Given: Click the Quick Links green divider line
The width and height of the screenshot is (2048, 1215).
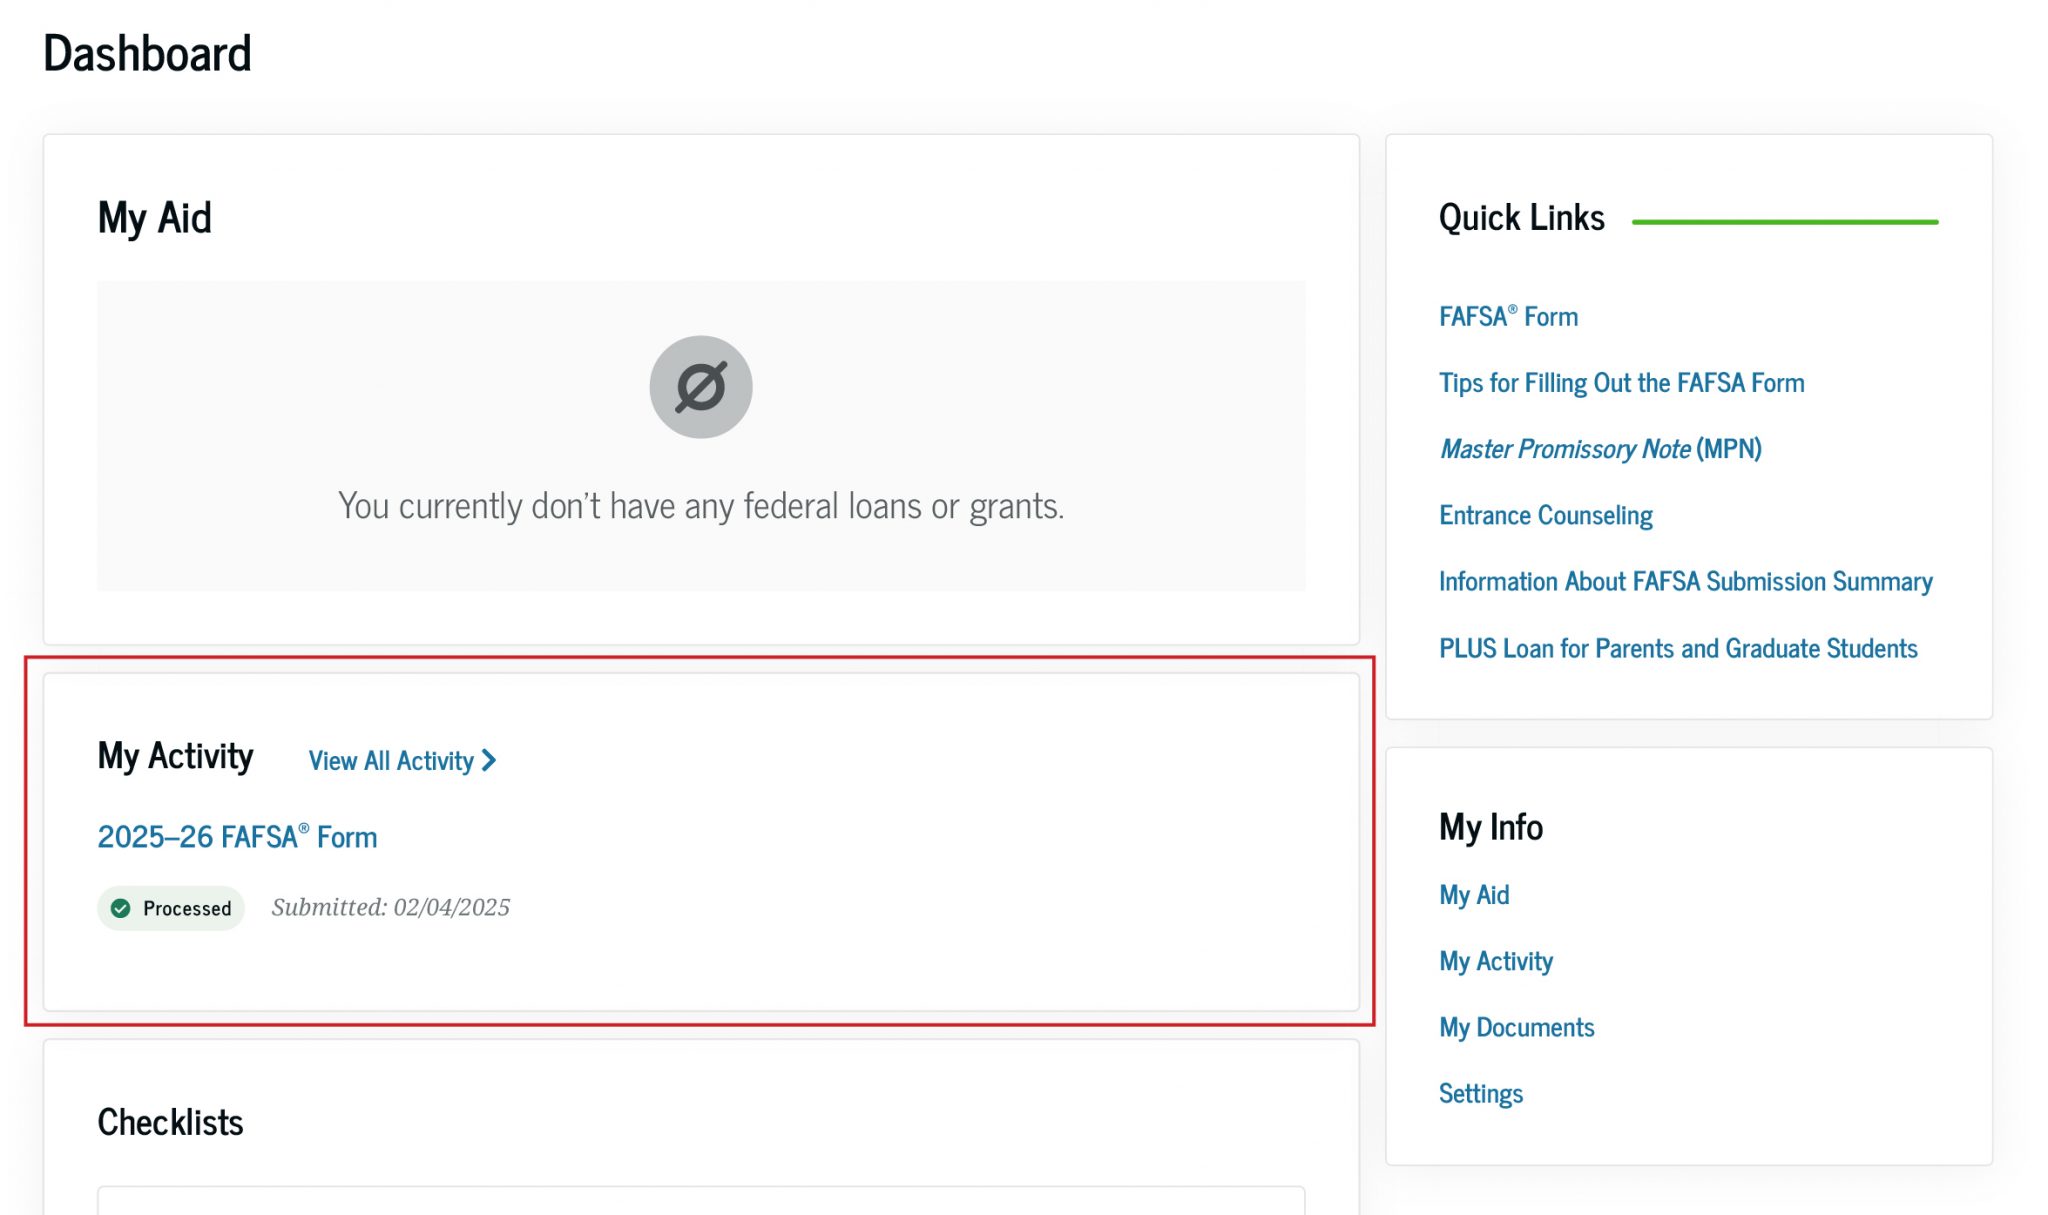Looking at the screenshot, I should pos(1785,222).
